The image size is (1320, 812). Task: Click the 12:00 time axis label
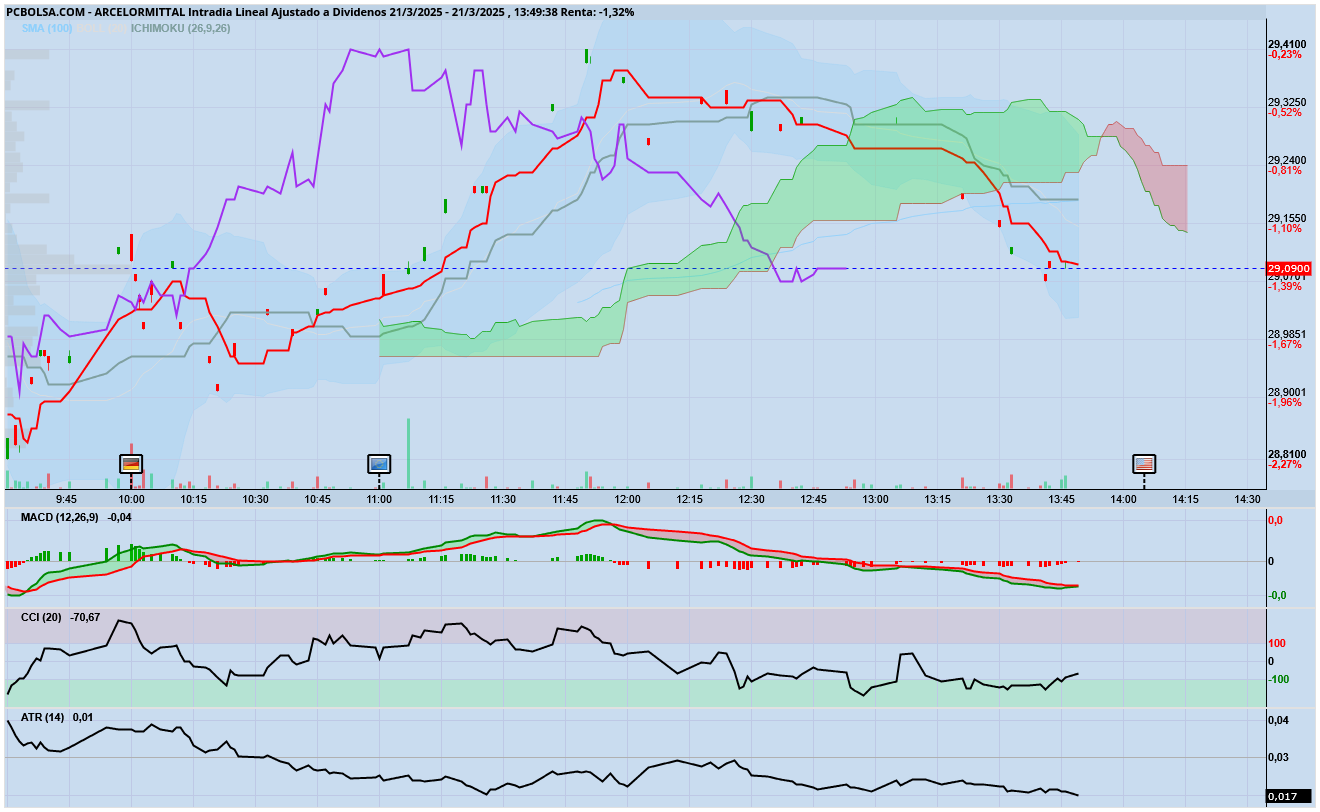(x=627, y=498)
